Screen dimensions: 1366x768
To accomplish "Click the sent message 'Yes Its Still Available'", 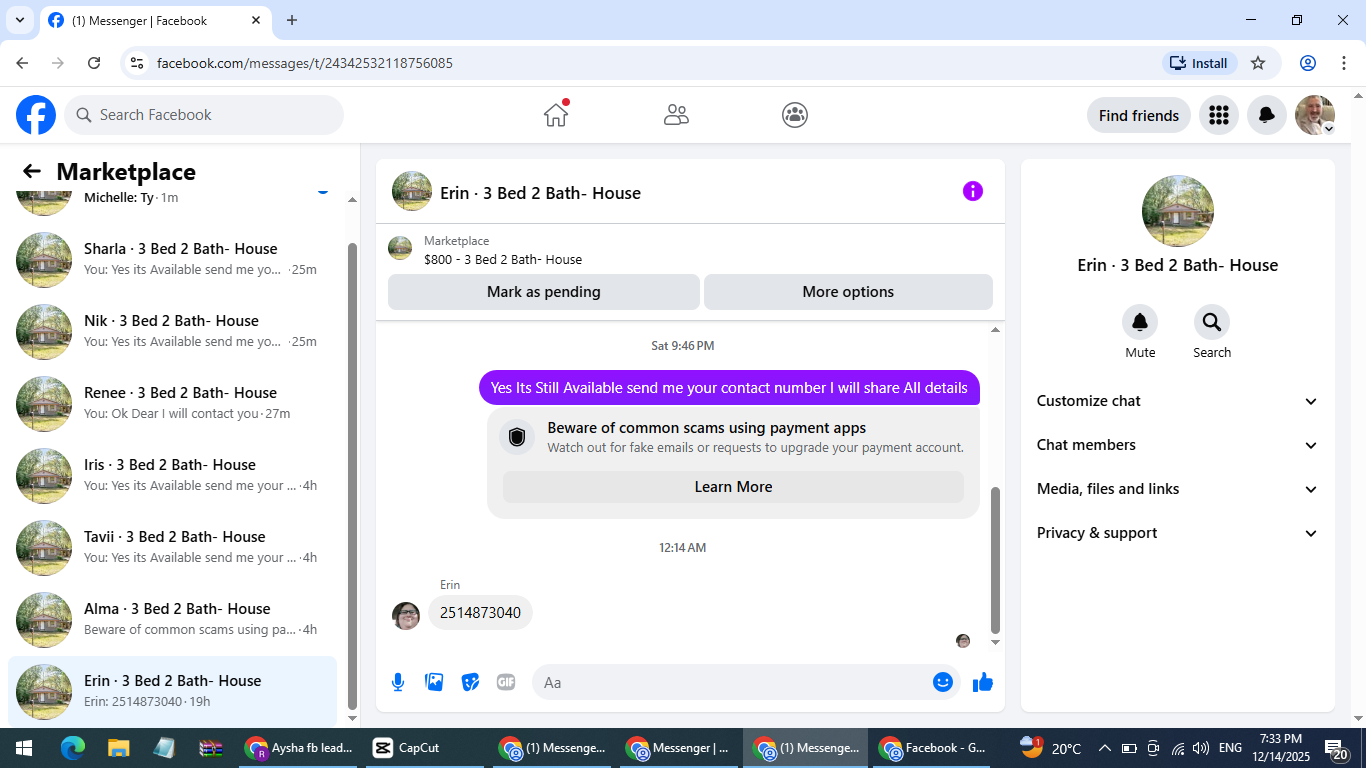I will [x=729, y=388].
